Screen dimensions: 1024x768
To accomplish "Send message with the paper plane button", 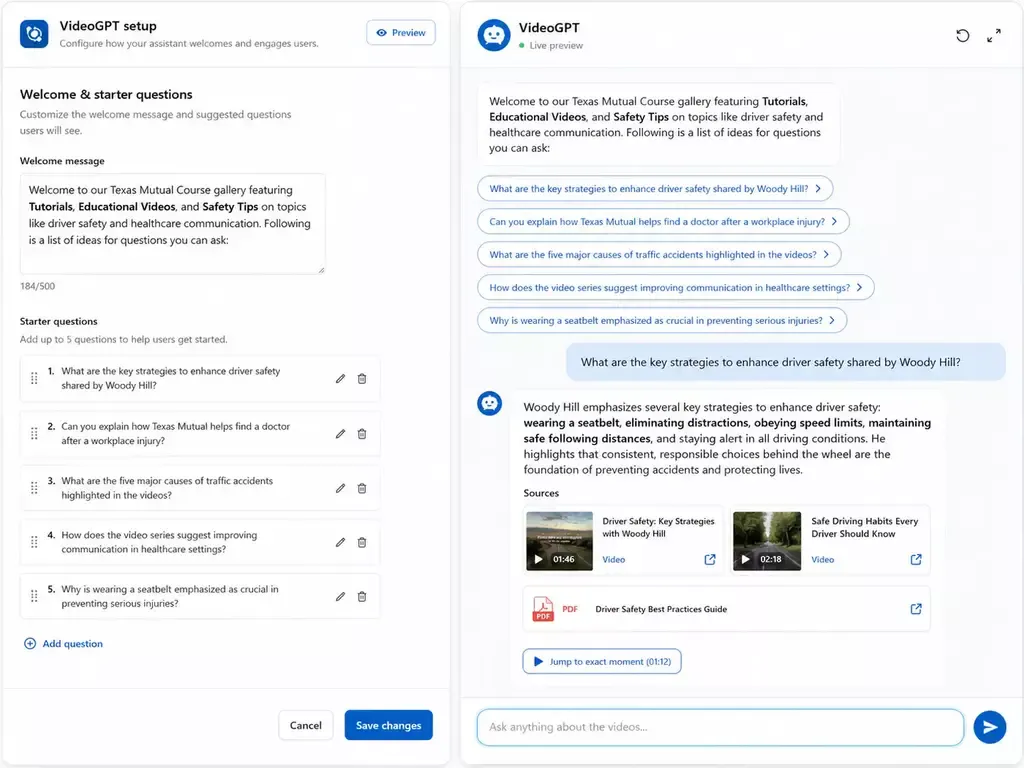I will (x=989, y=727).
